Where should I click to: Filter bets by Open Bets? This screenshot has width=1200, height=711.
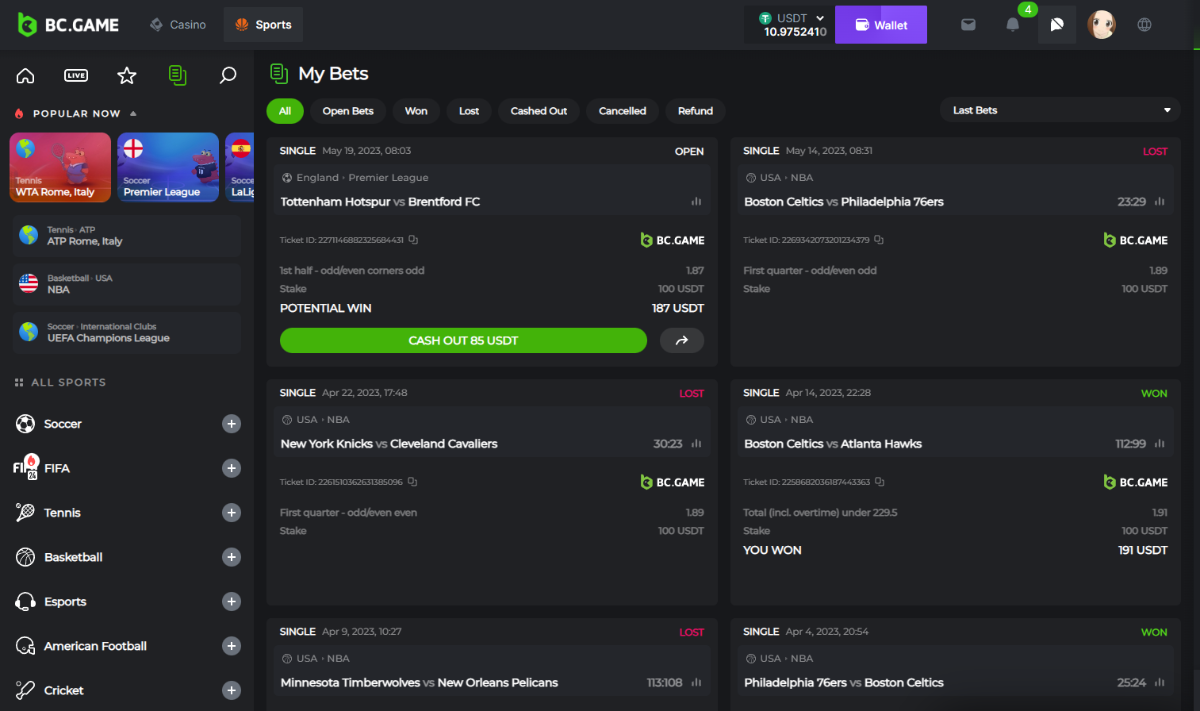(x=348, y=111)
